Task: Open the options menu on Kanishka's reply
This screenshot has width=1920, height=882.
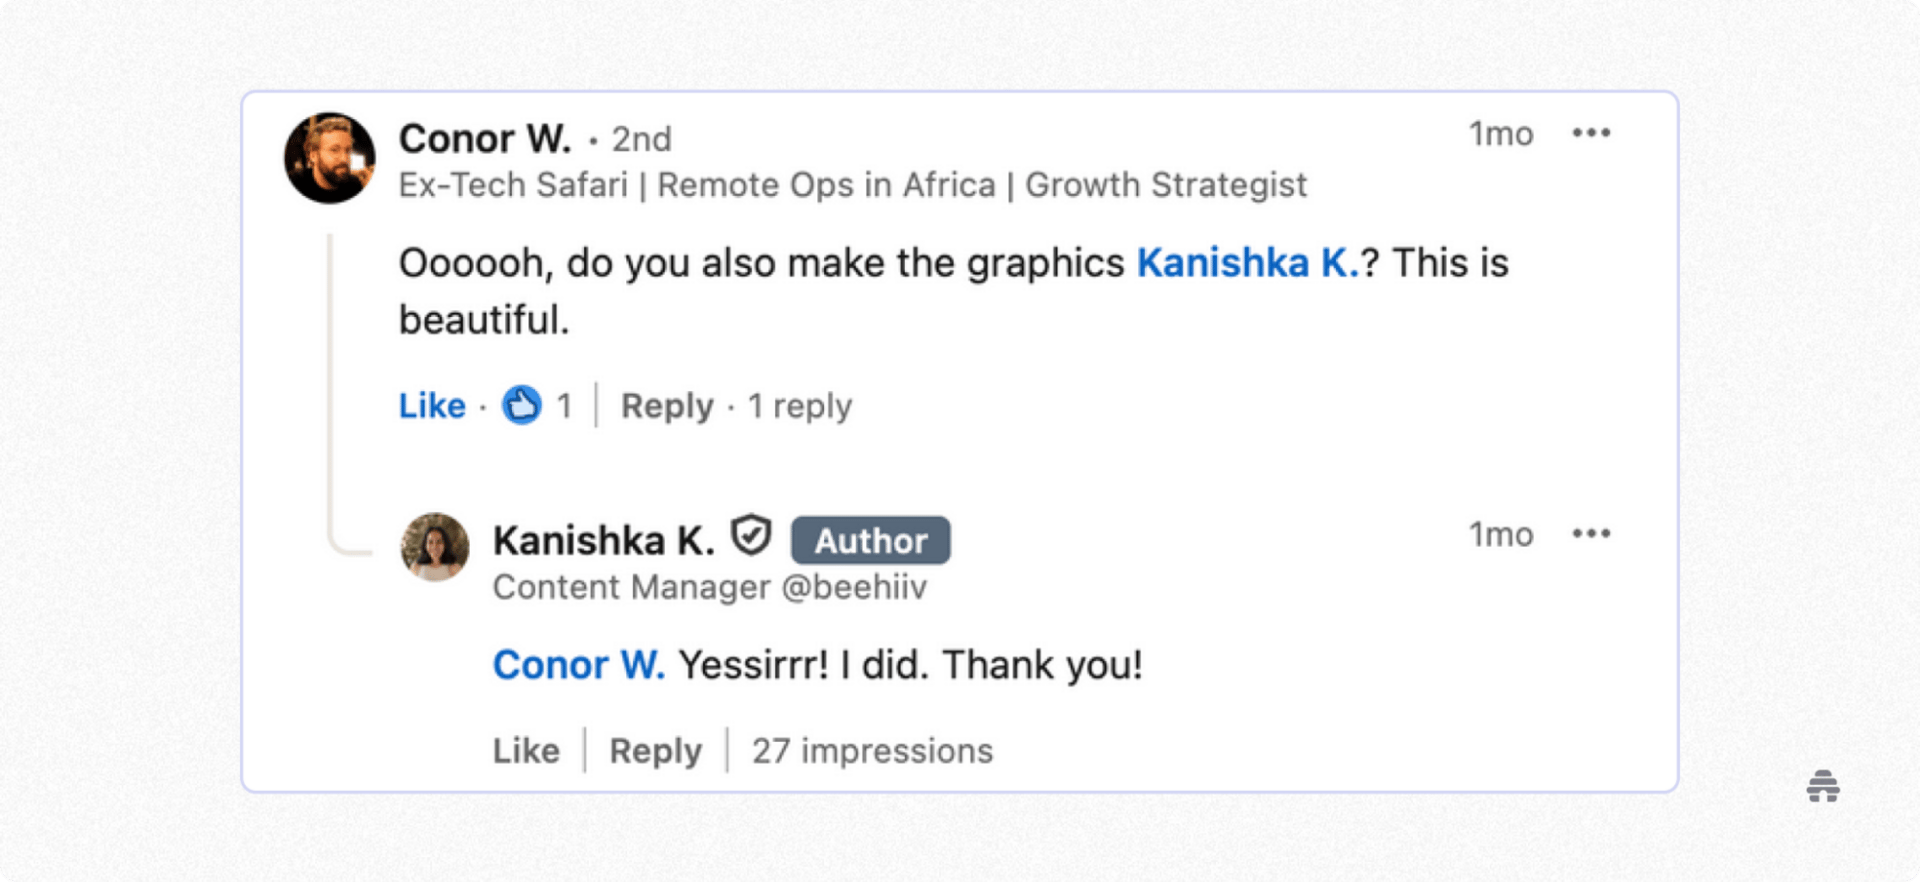Action: (1592, 533)
